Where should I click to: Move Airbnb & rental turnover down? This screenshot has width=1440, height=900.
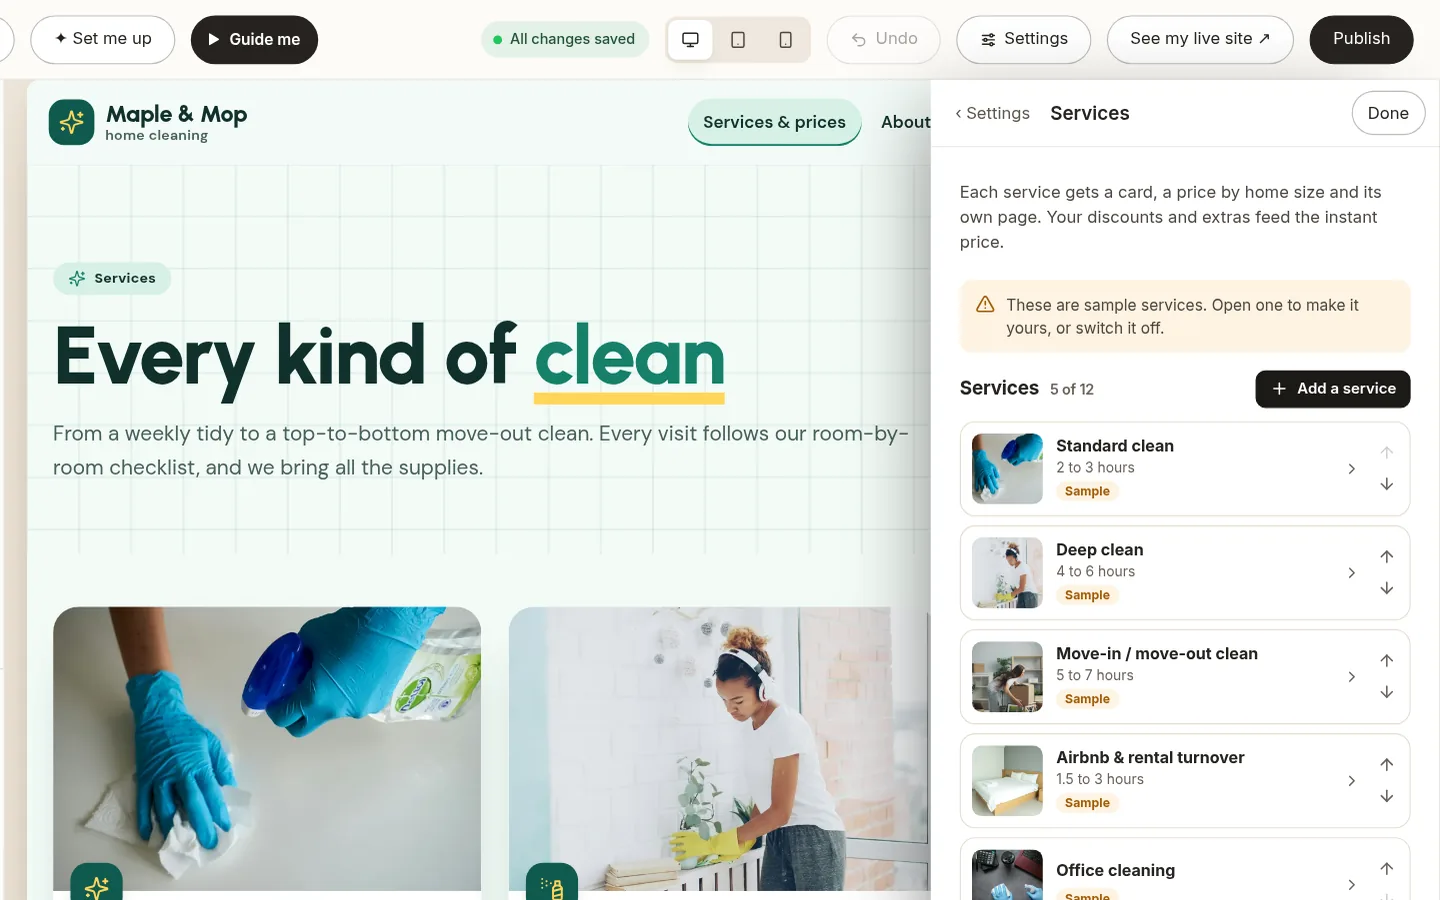1387,797
